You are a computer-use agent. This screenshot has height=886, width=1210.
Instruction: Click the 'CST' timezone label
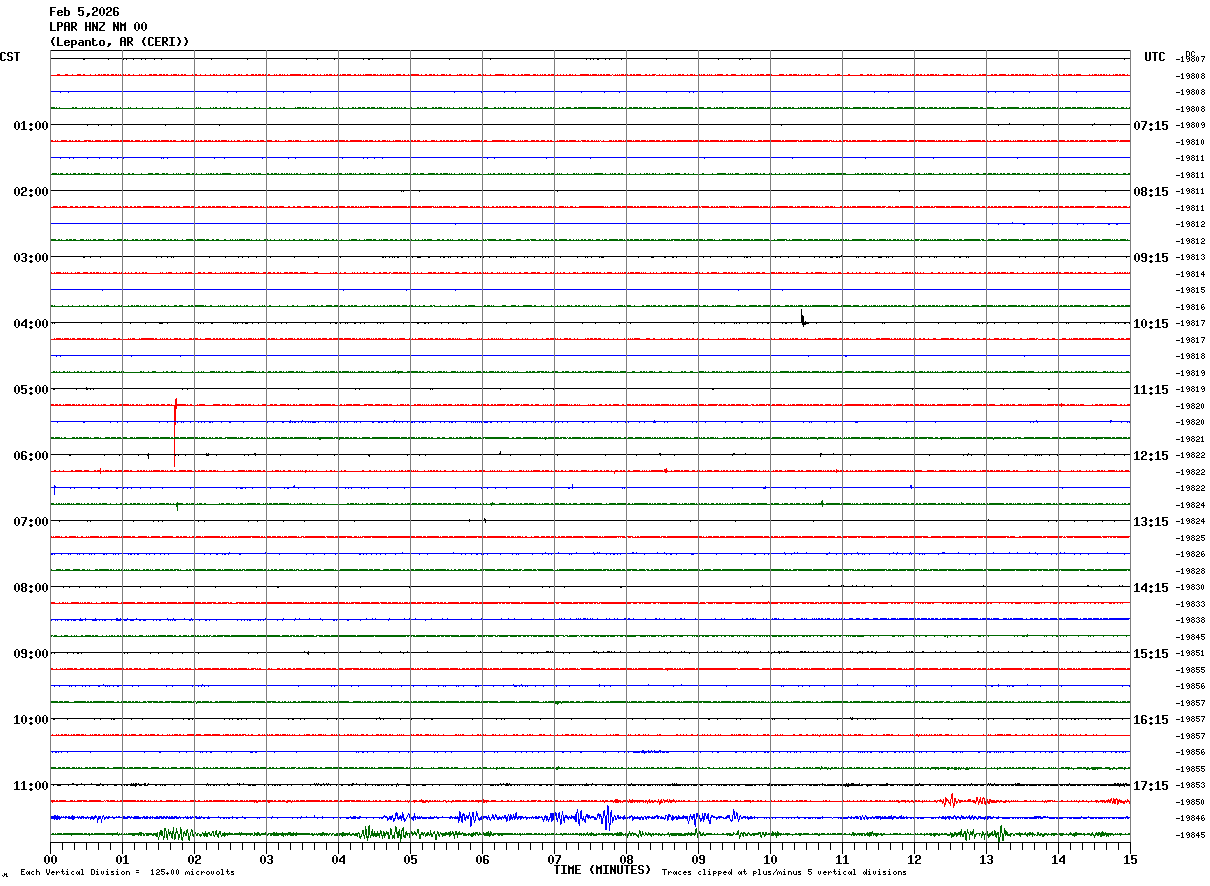(x=10, y=57)
